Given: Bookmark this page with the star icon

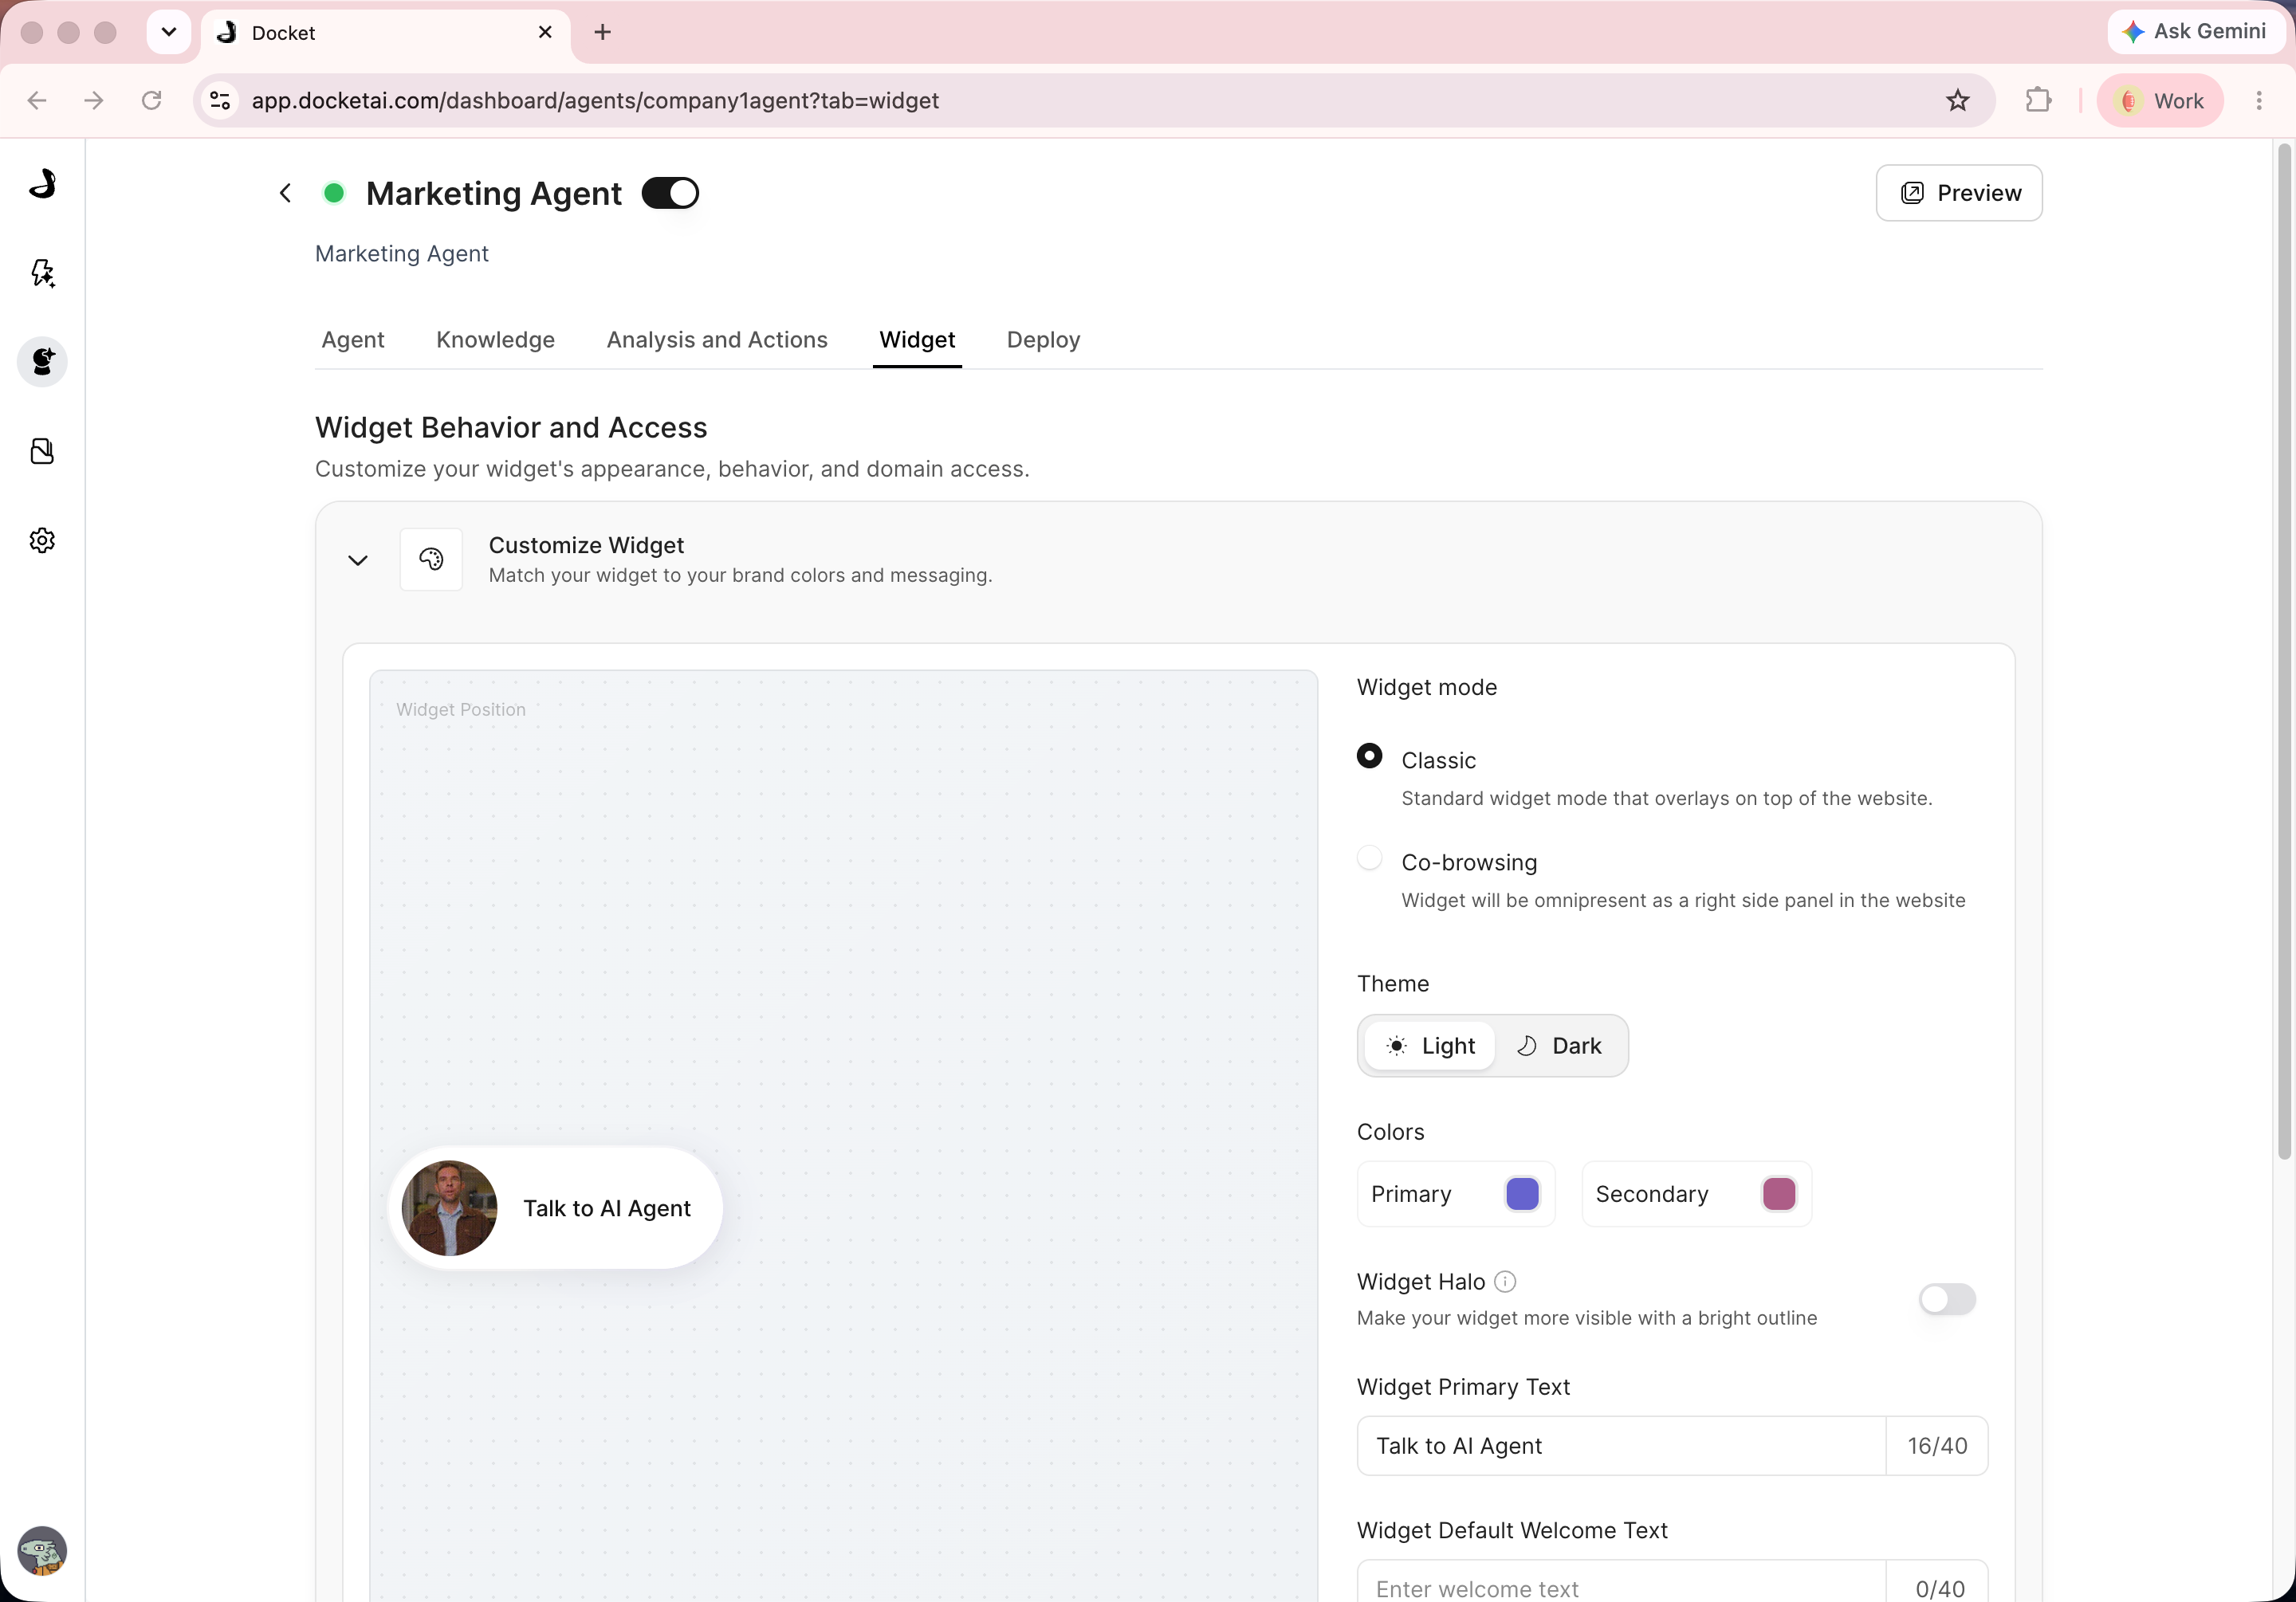Looking at the screenshot, I should pyautogui.click(x=1957, y=100).
